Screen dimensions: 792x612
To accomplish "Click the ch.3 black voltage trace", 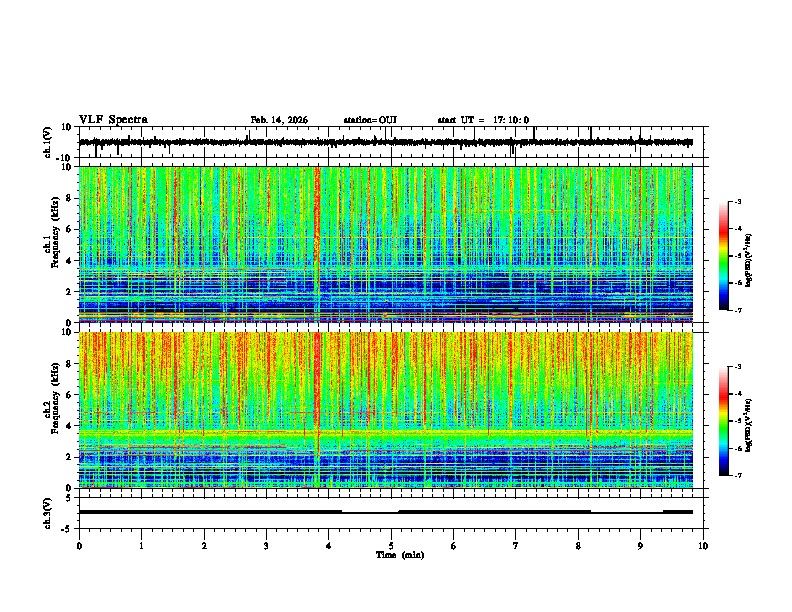I will tap(385, 512).
